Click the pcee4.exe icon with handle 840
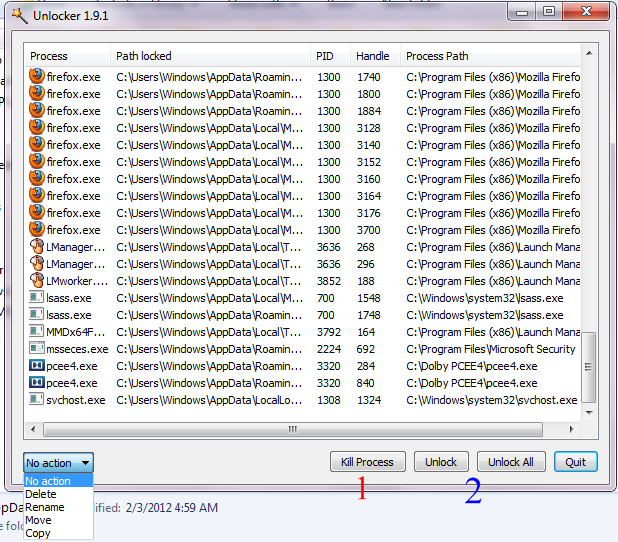The width and height of the screenshot is (618, 542). pos(37,382)
